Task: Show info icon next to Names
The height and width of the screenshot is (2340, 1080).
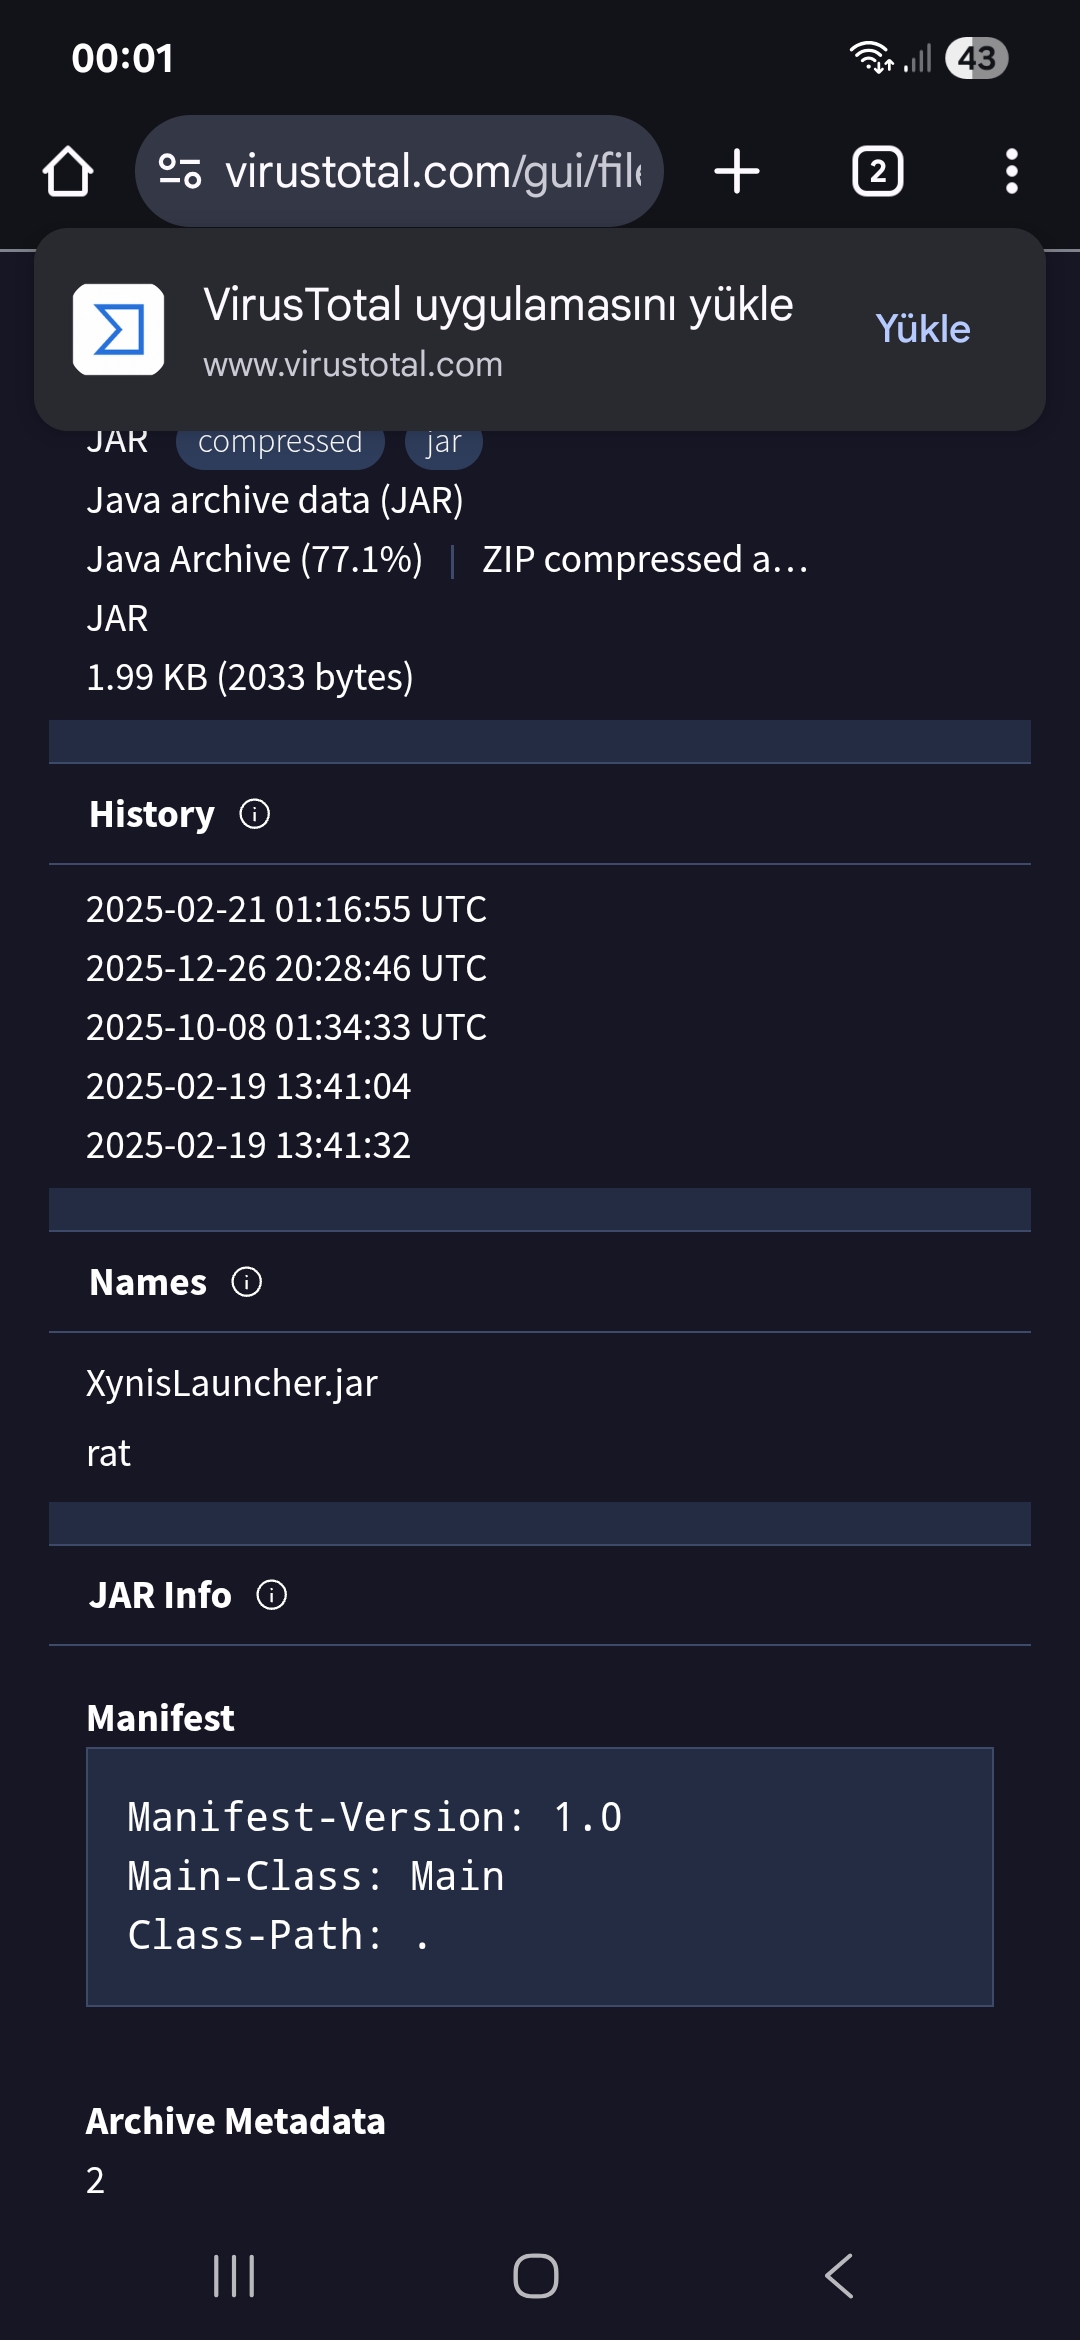Action: coord(247,1282)
